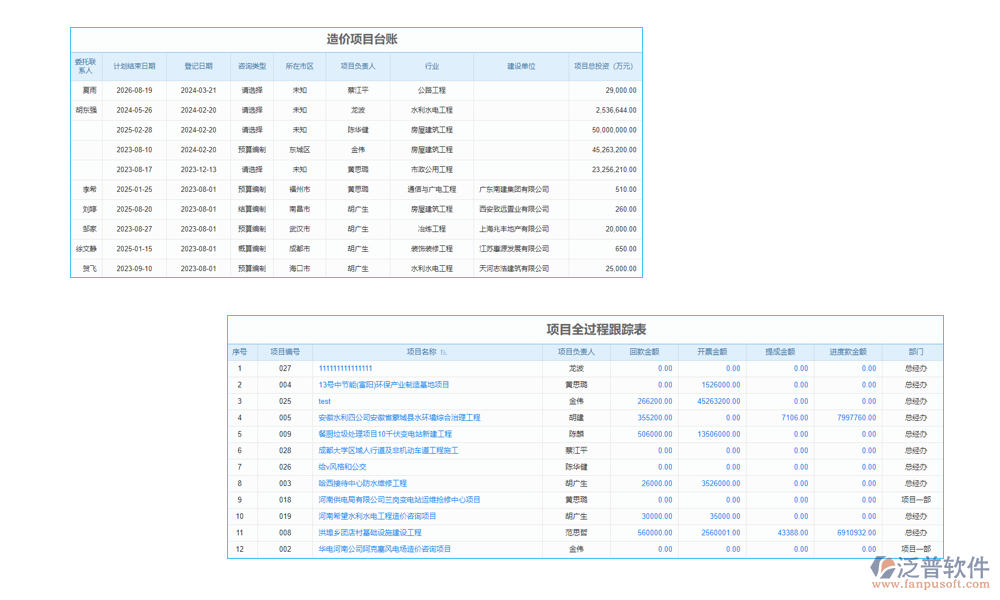Click the 开票金额 column header

[x=711, y=352]
